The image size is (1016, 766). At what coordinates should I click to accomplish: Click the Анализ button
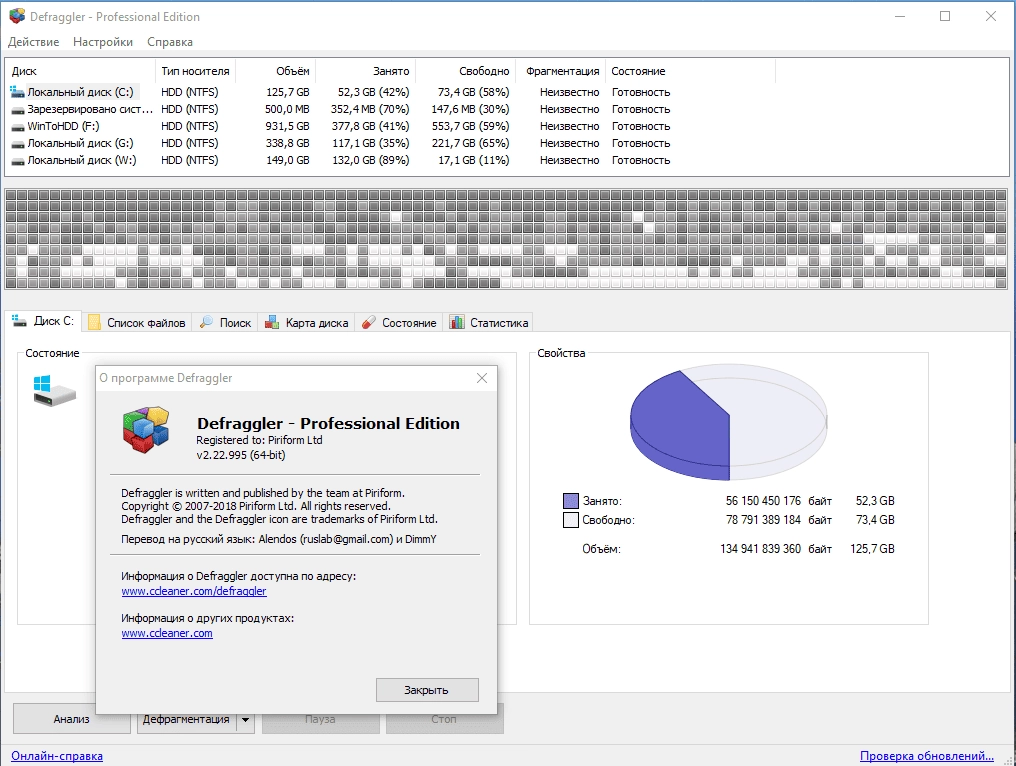(71, 719)
